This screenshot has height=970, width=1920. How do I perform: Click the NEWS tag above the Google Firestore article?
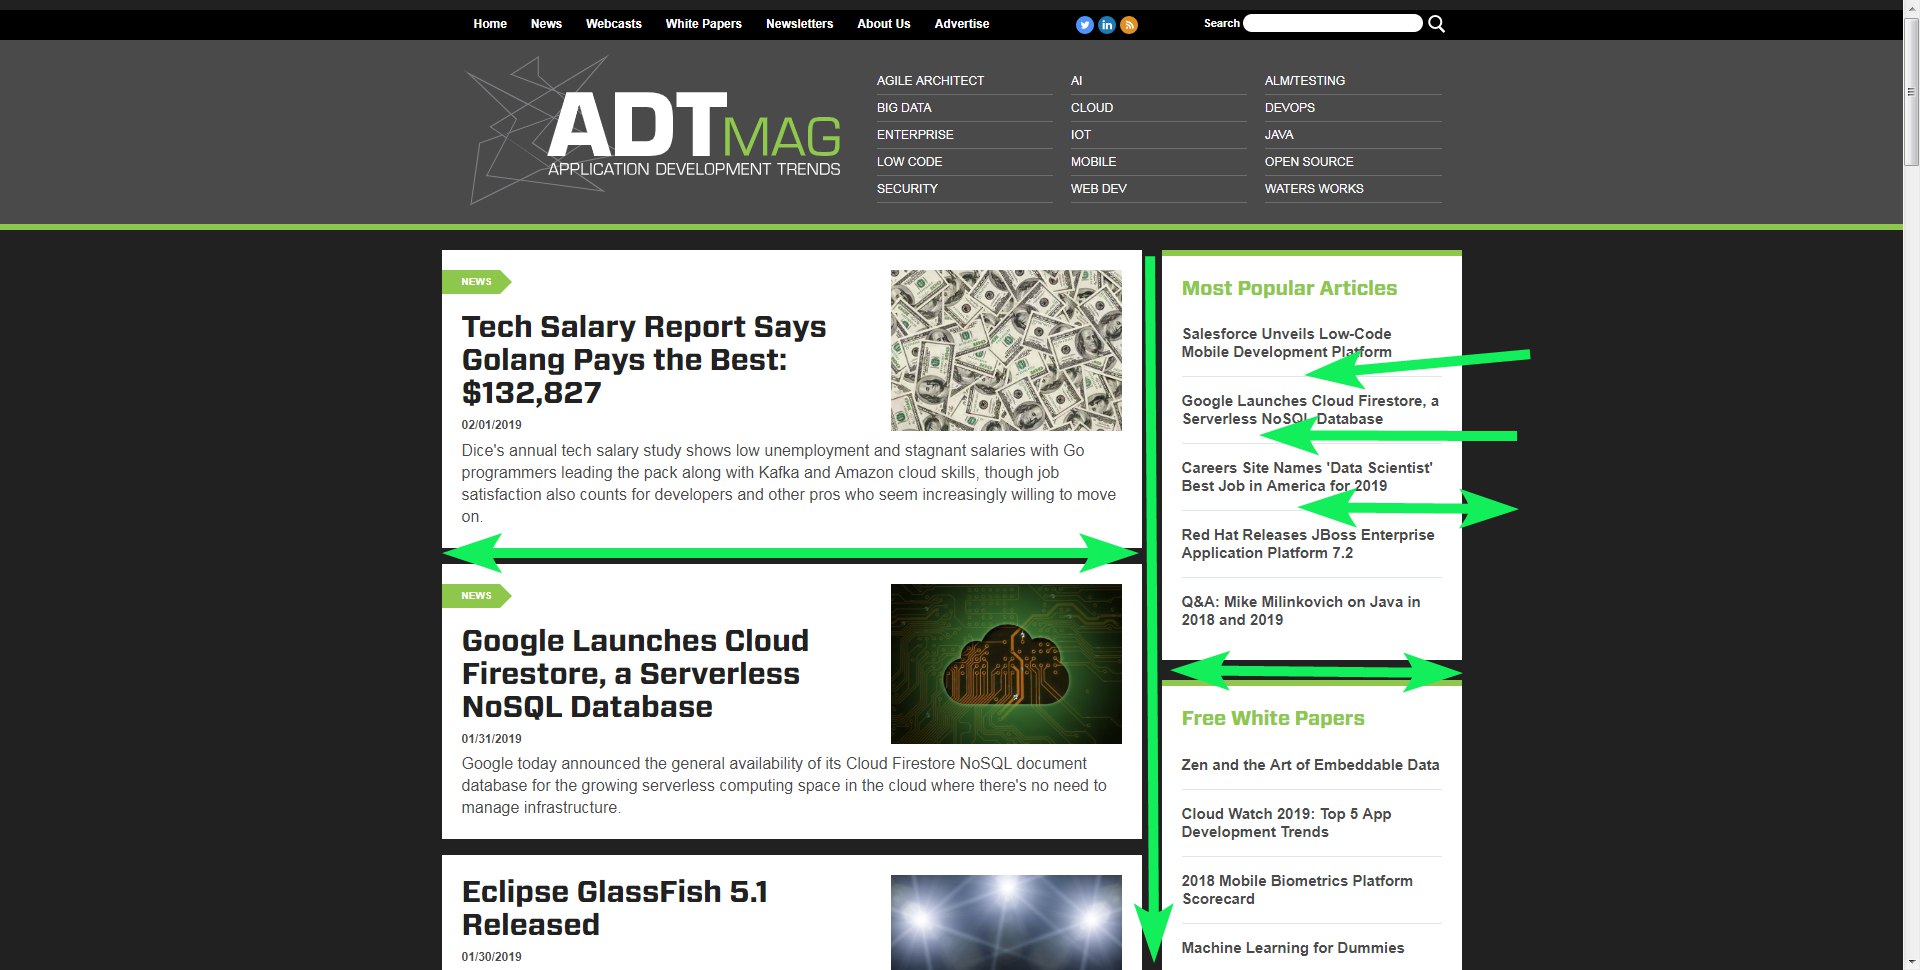476,596
